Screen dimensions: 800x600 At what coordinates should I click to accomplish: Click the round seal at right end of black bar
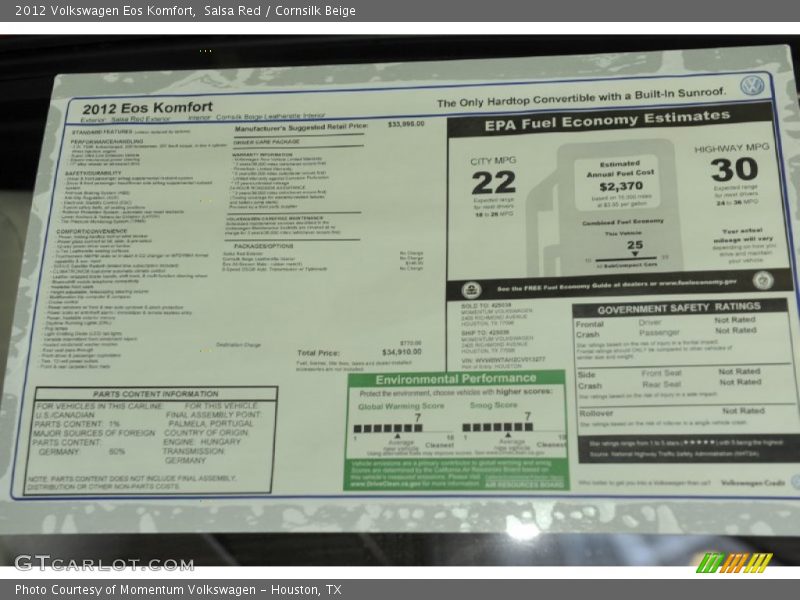pos(763,280)
